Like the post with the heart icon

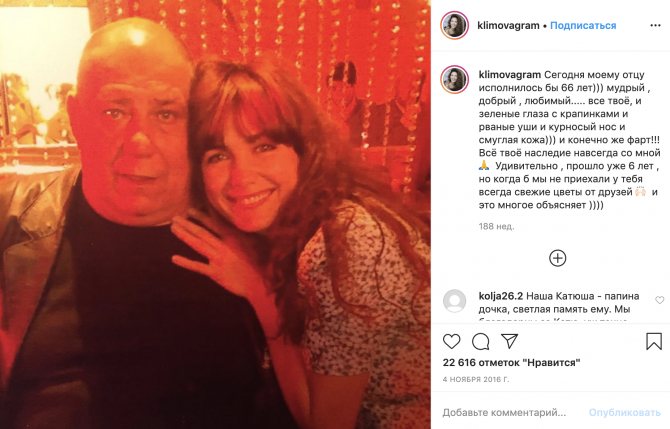(452, 342)
